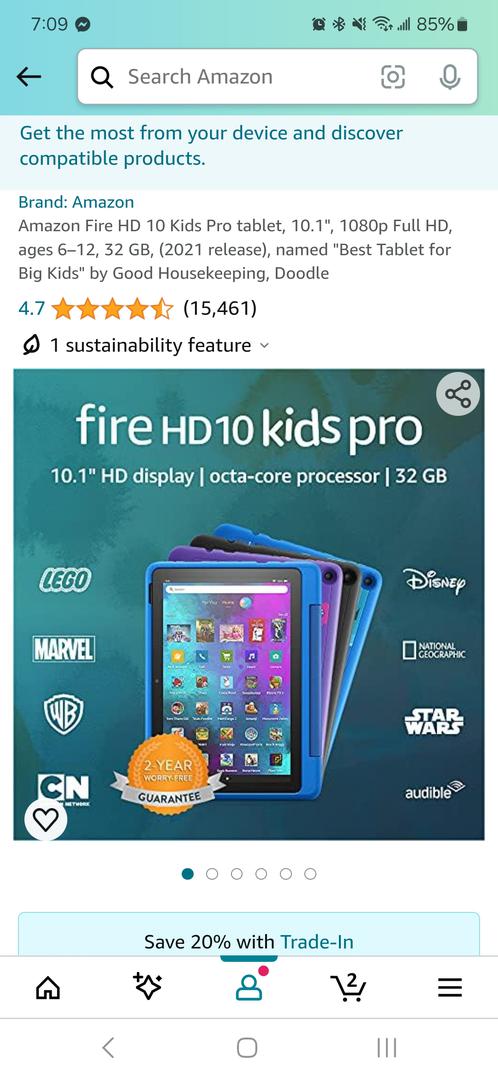
Task: Tap the Fire HD 10 Kids Pro product image
Action: [249, 605]
